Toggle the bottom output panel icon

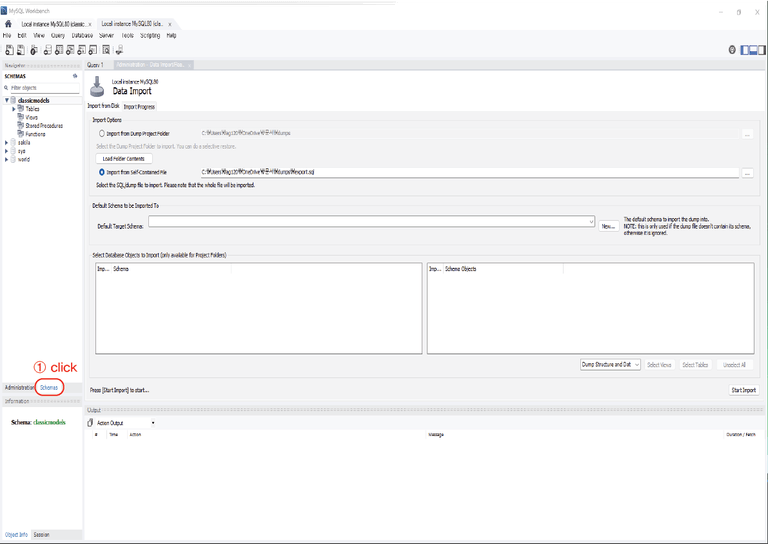pyautogui.click(x=753, y=50)
